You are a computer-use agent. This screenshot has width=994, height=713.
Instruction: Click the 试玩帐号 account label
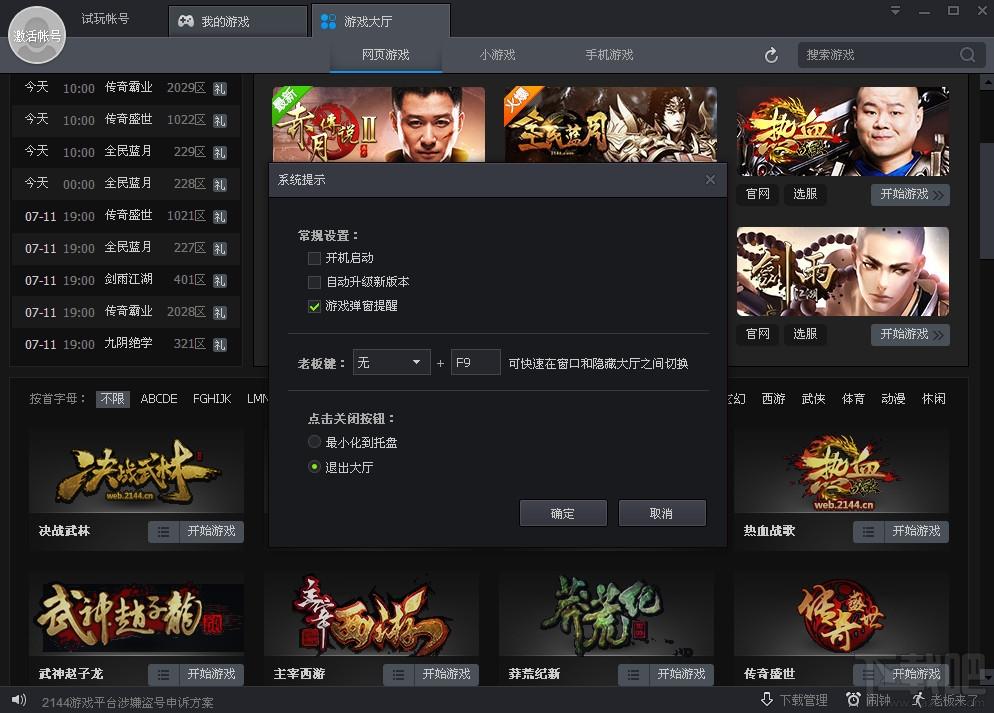coord(105,19)
